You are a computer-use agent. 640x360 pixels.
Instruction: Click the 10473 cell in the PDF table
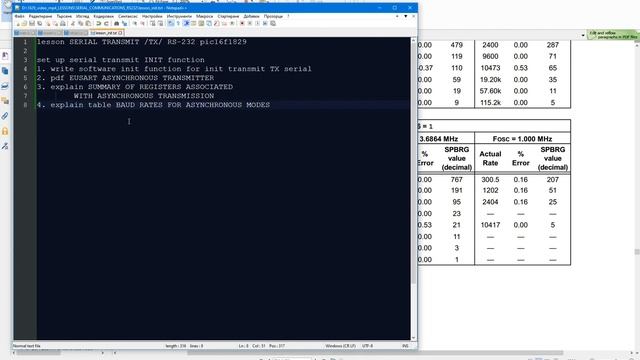pos(490,68)
